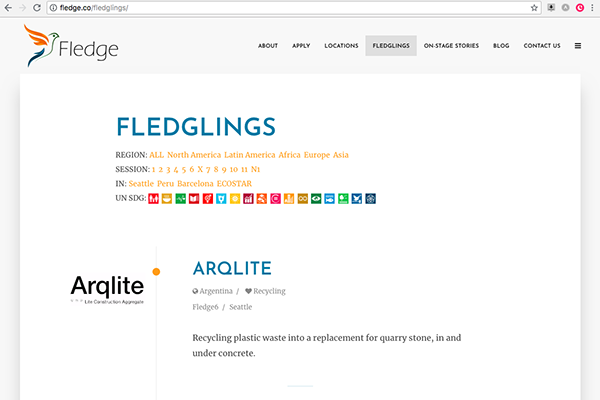
Task: Select SDG 16 Peace and Justice dove icon
Action: pos(357,199)
